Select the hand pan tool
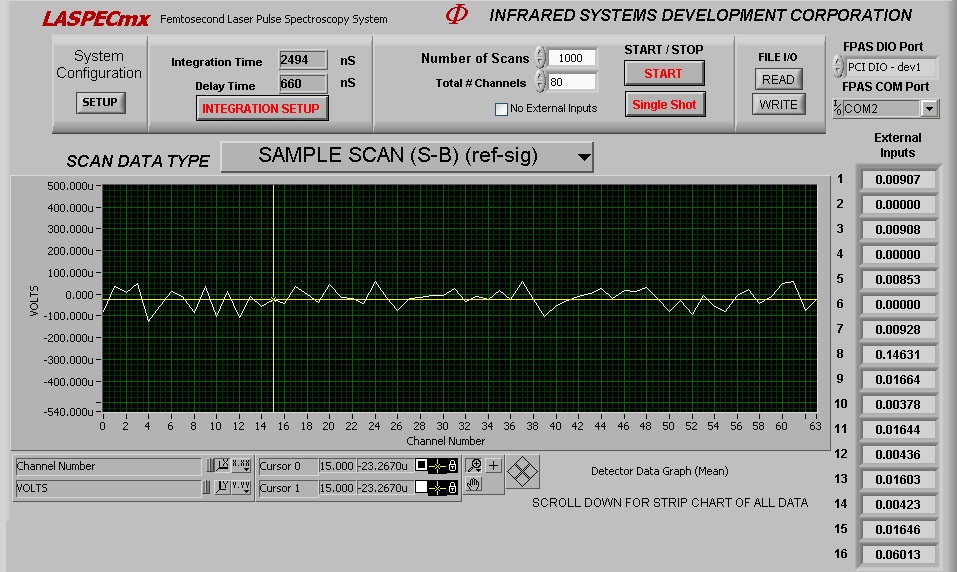 click(474, 485)
